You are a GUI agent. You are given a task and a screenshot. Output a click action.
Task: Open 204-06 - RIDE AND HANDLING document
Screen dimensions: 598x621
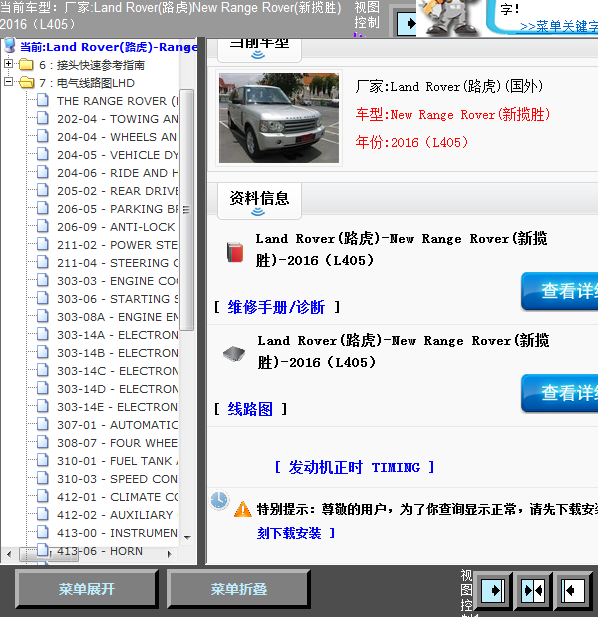(118, 173)
